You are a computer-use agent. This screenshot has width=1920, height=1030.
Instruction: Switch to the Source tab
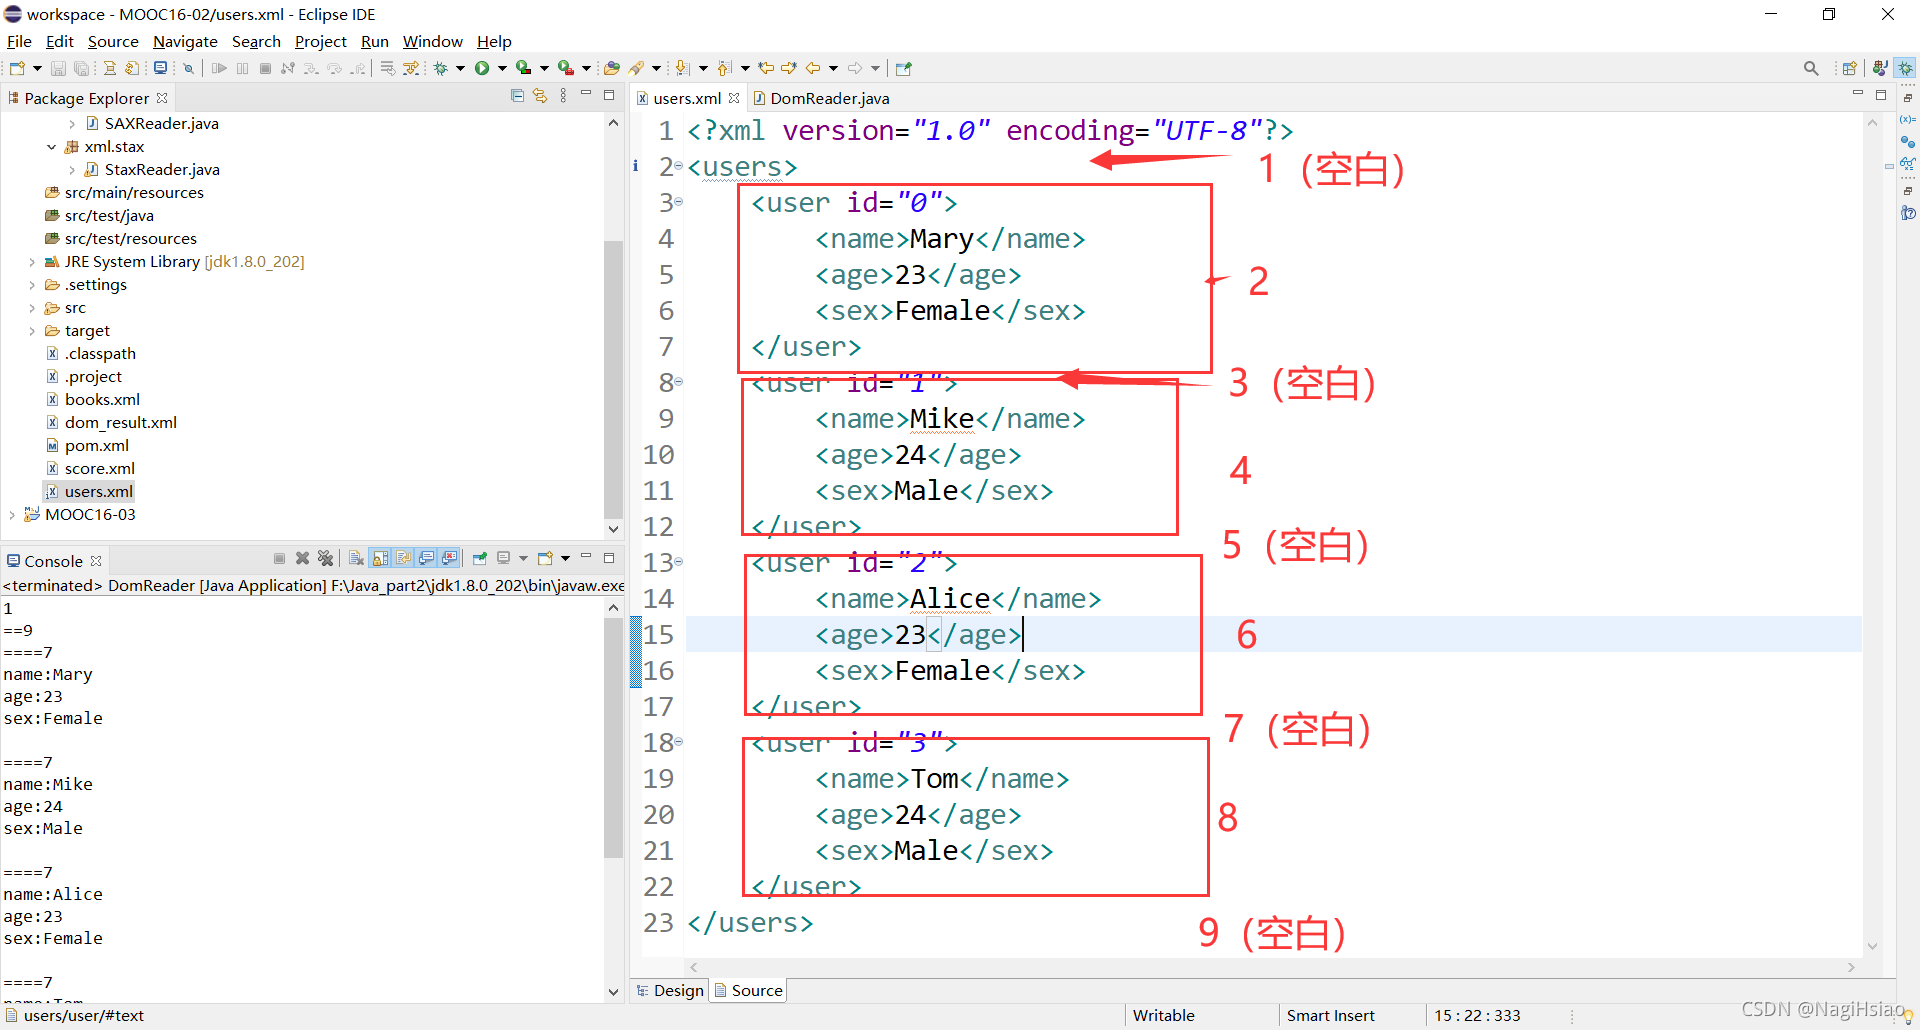pyautogui.click(x=749, y=990)
